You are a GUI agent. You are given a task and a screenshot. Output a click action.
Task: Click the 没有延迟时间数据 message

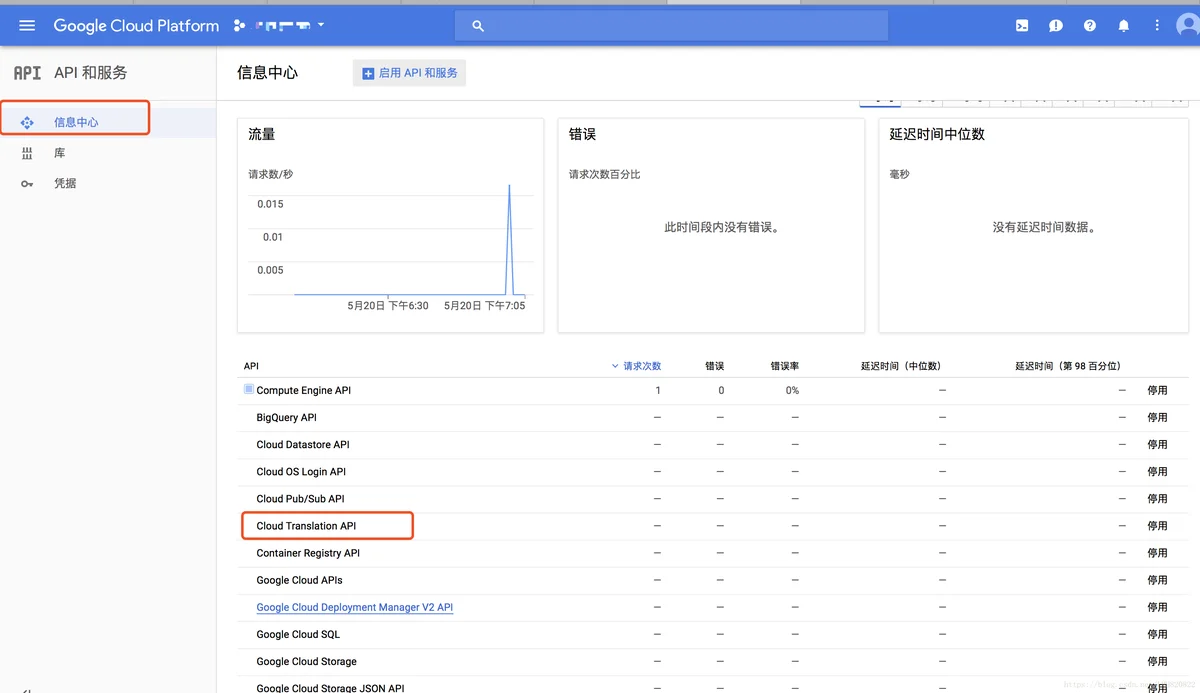[1043, 227]
